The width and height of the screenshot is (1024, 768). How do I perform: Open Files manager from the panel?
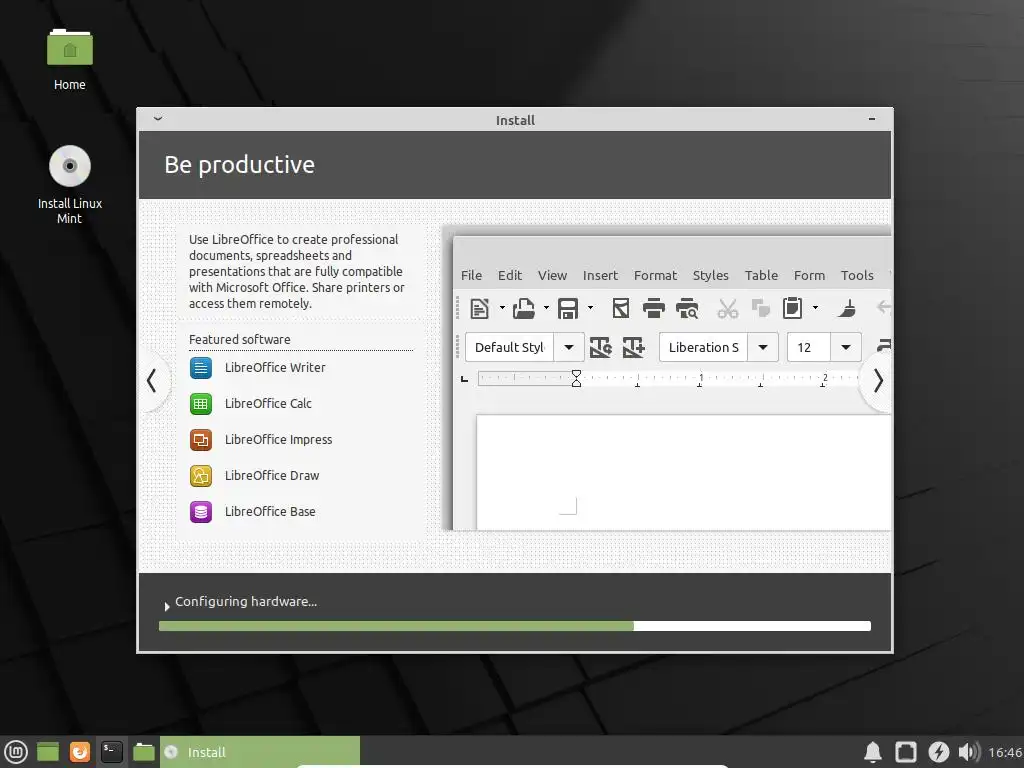144,752
